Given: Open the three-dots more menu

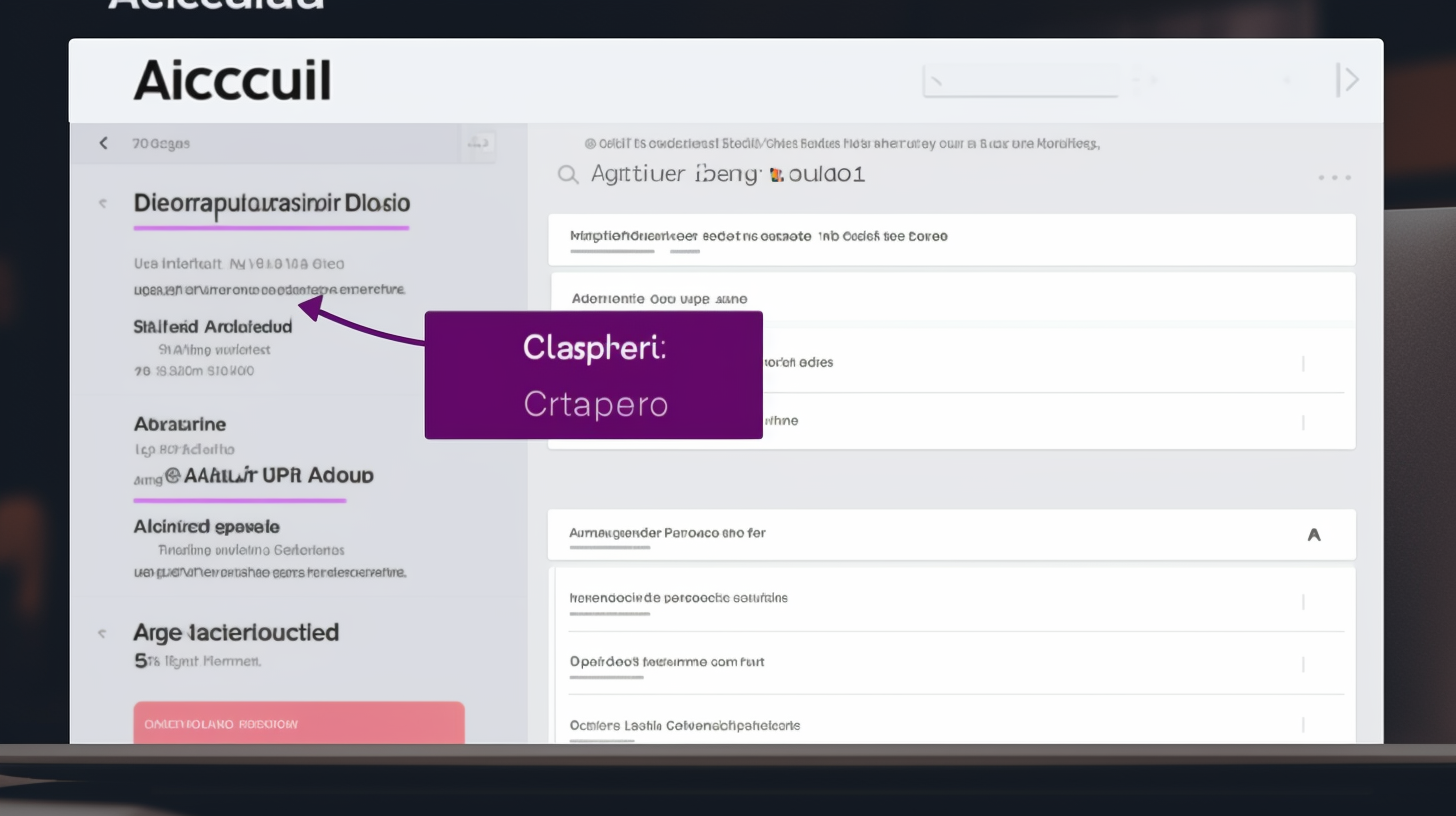Looking at the screenshot, I should tap(1334, 177).
